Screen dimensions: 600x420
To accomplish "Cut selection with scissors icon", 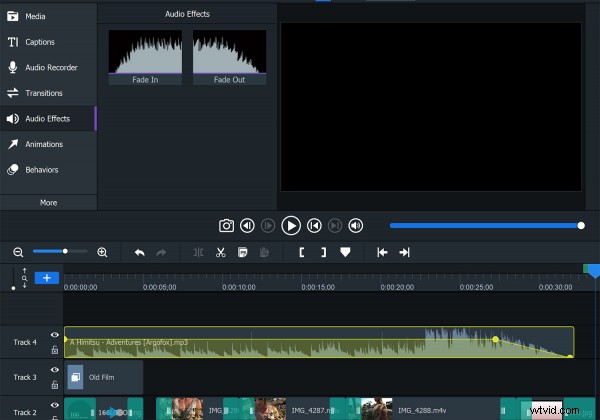I will point(220,252).
